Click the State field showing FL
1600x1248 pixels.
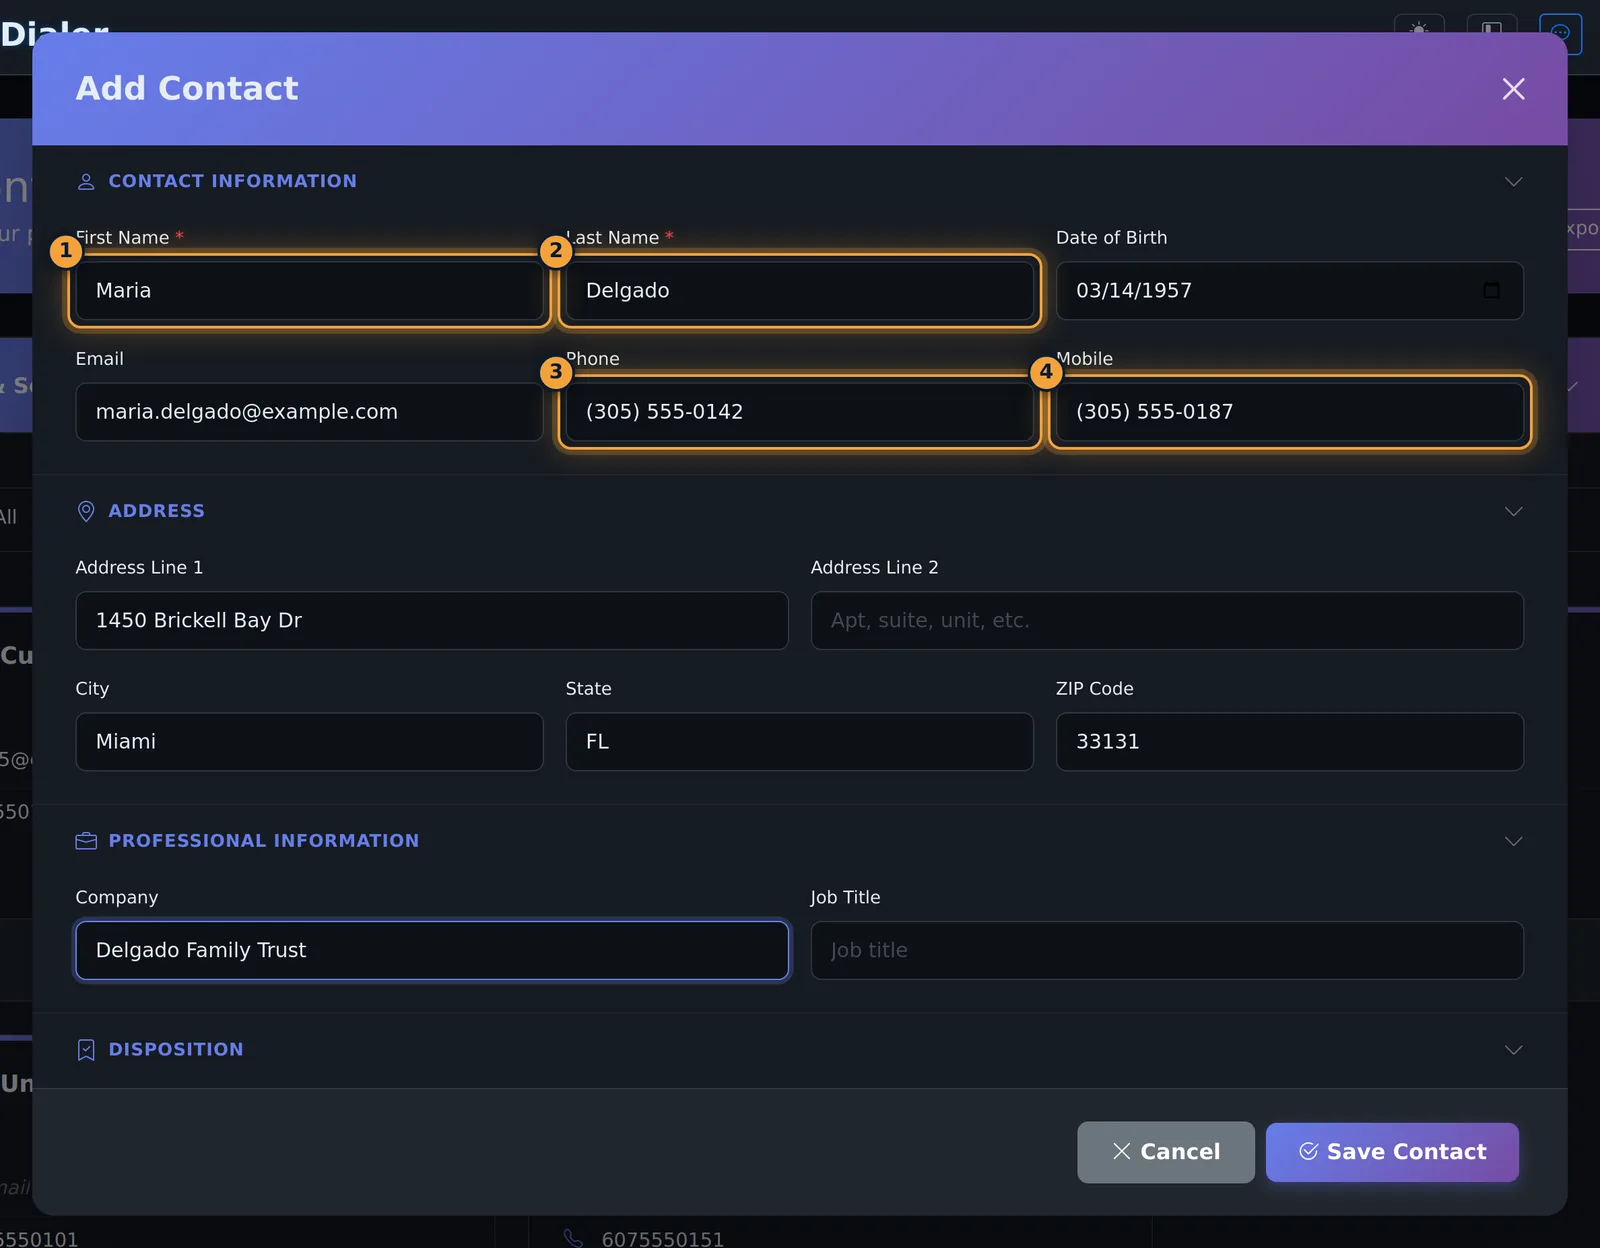pos(799,742)
